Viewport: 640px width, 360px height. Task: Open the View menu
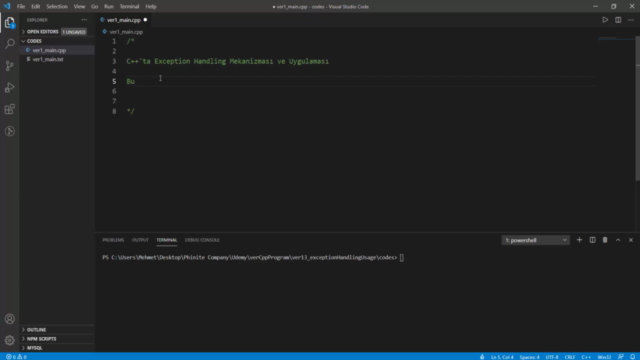(79, 7)
